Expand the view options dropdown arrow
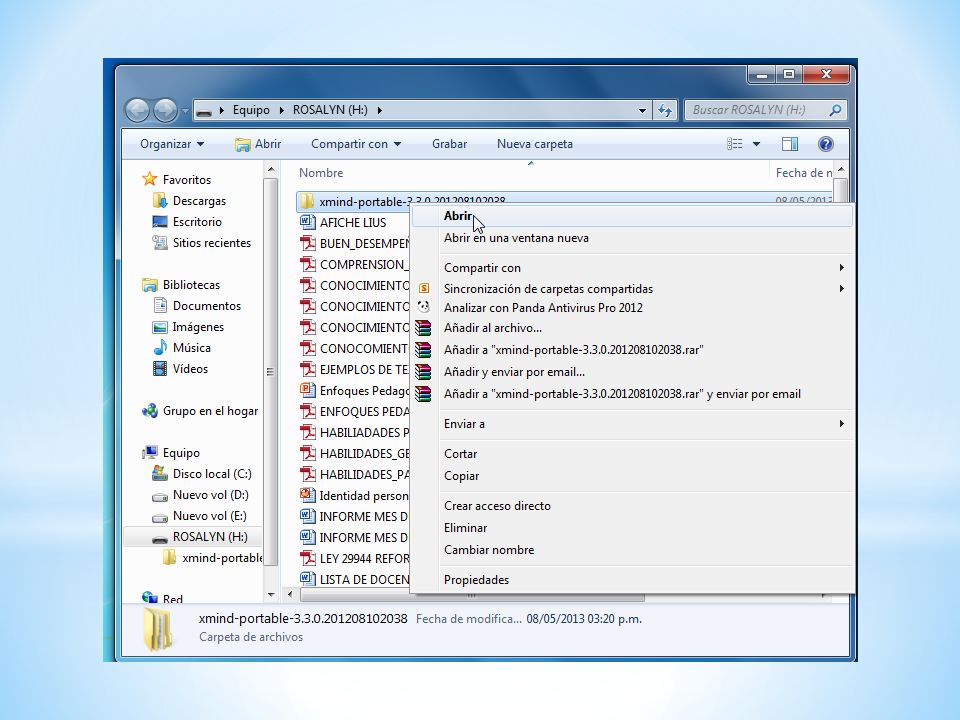This screenshot has width=960, height=720. coord(756,144)
